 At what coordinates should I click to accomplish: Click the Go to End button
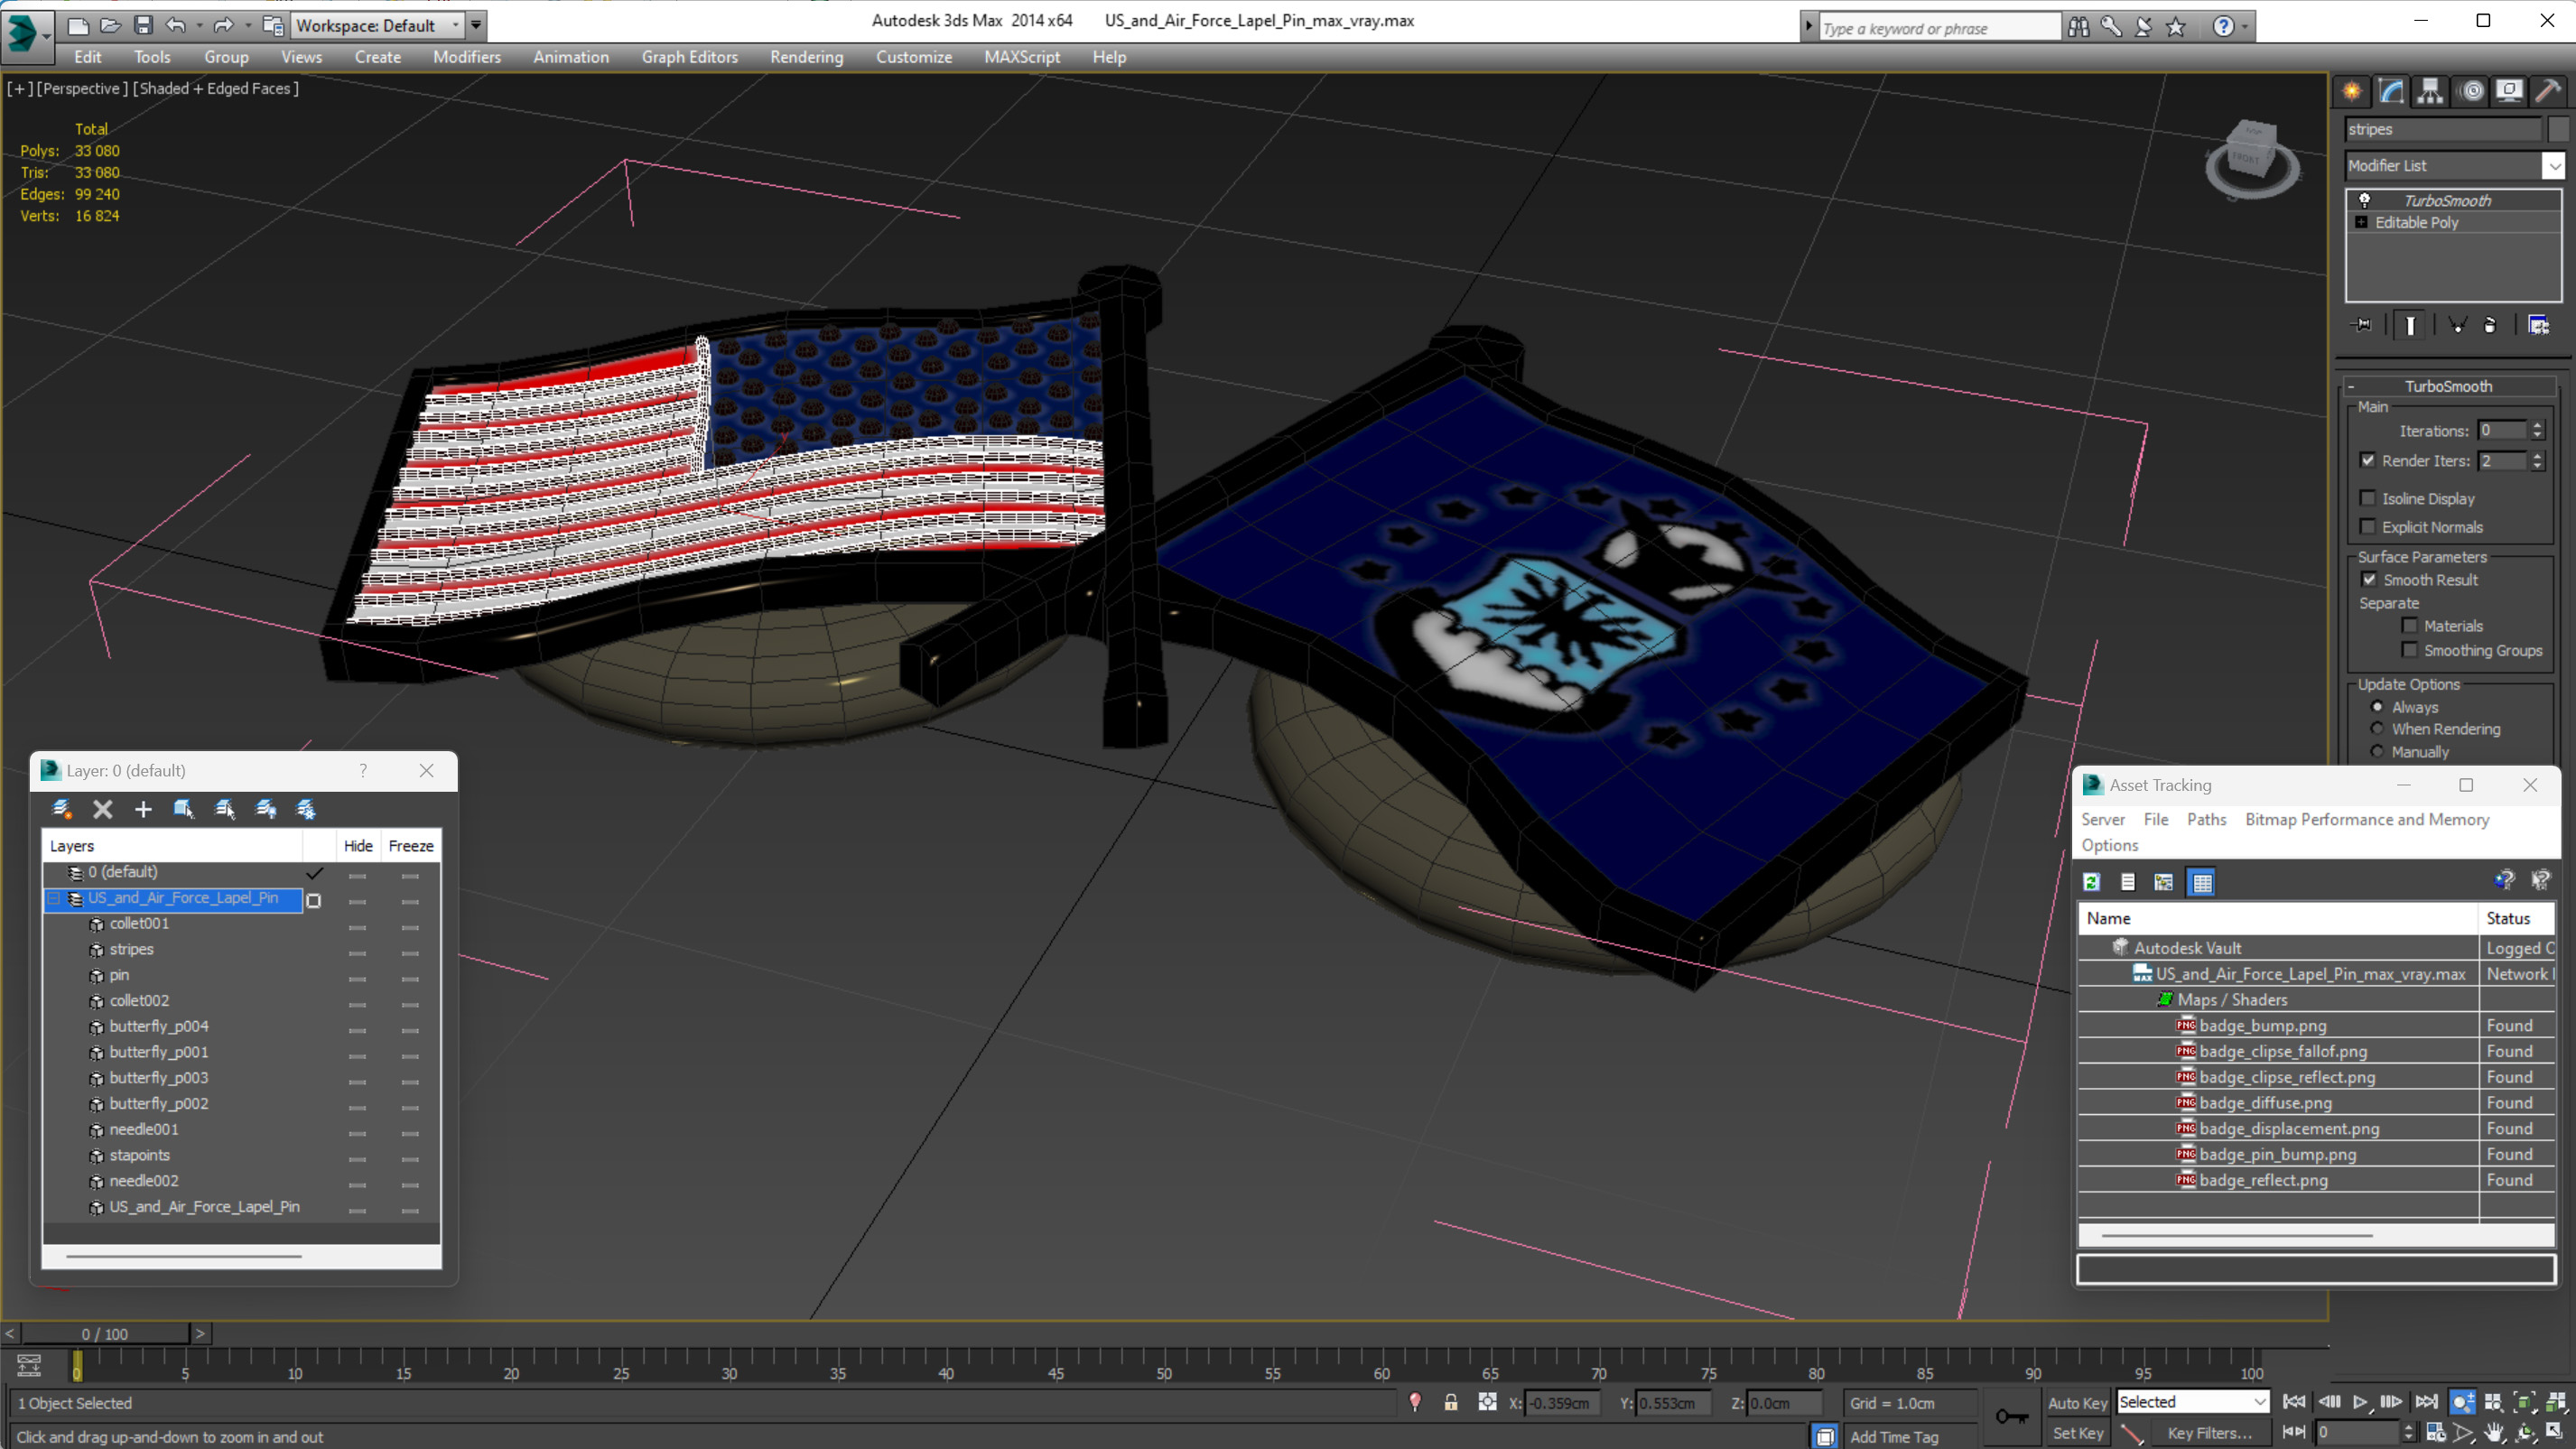(2426, 1402)
